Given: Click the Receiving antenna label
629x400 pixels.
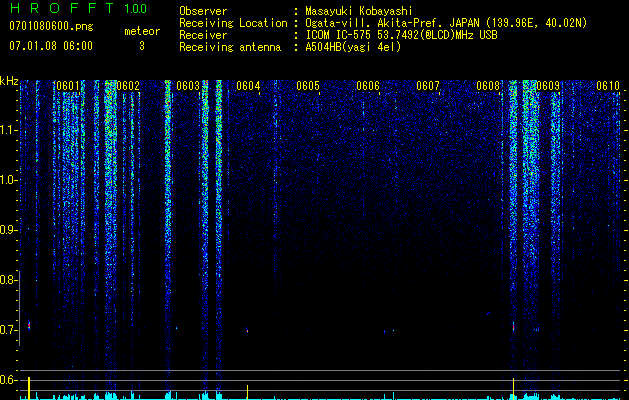Looking at the screenshot, I should coord(230,47).
